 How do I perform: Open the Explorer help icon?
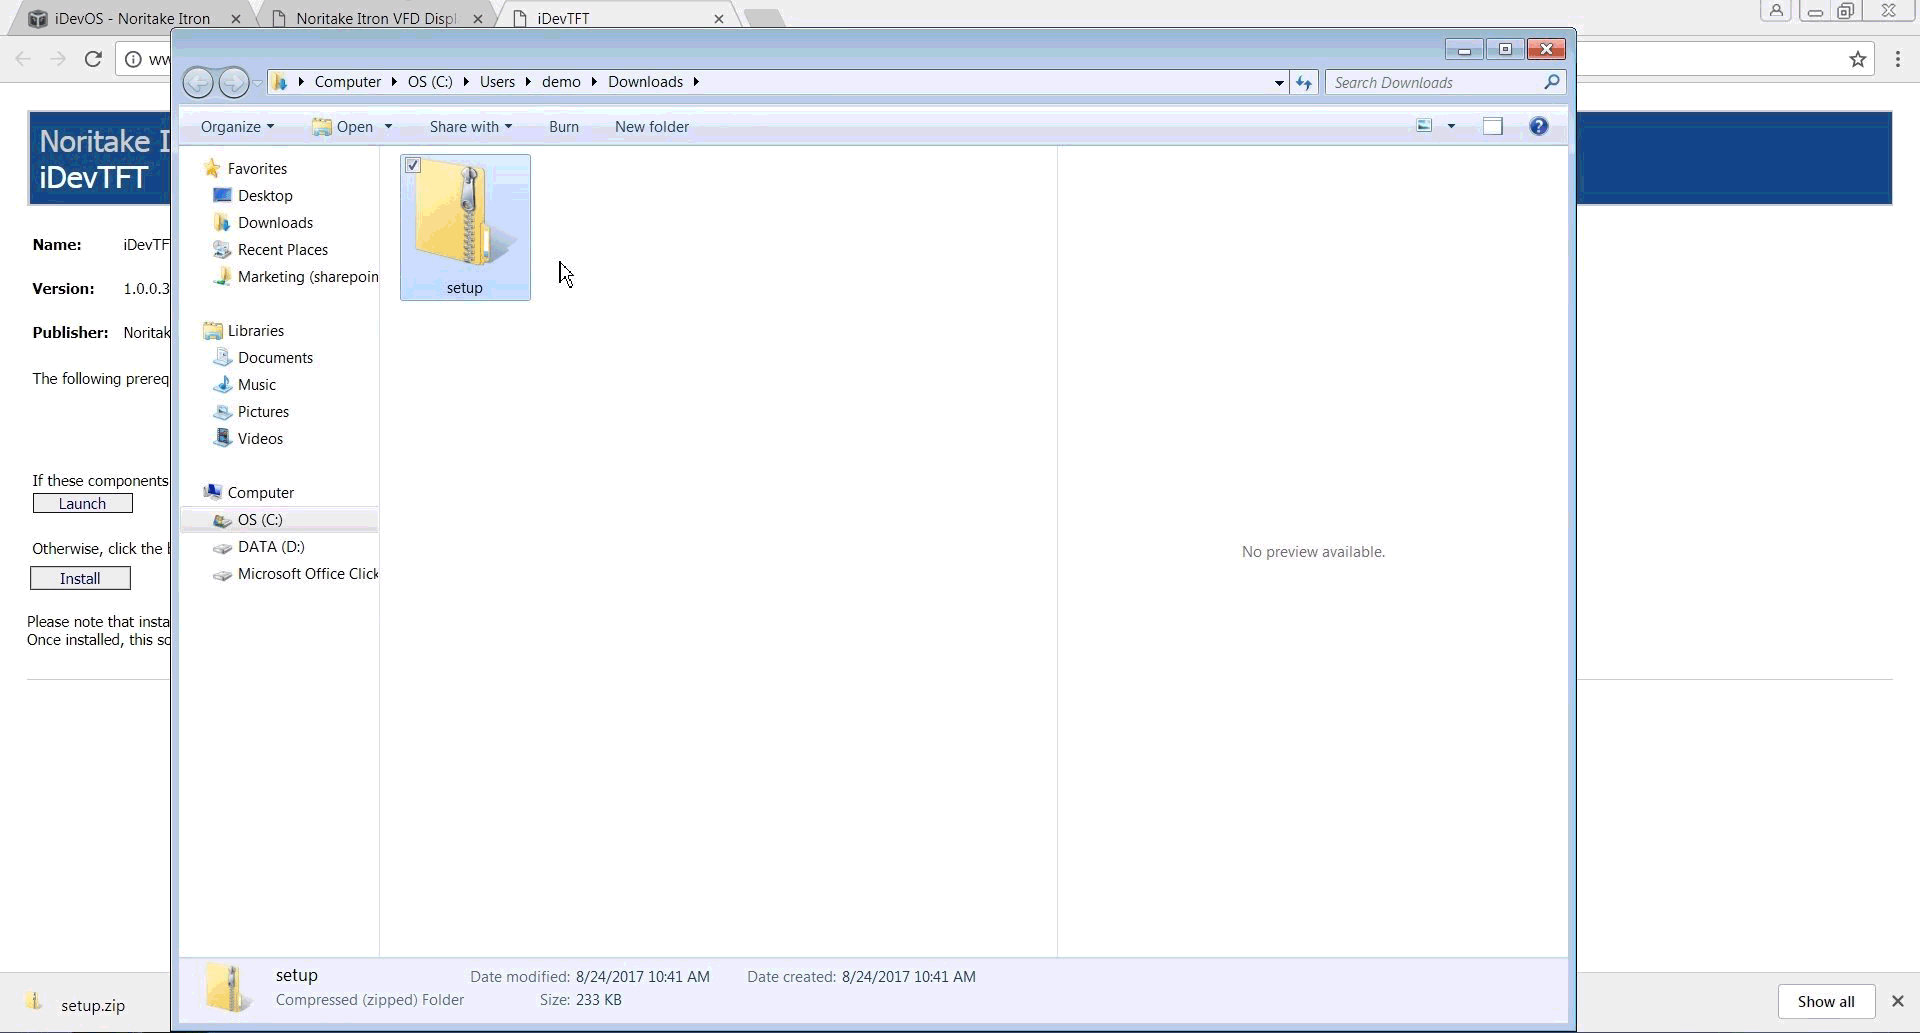click(x=1538, y=126)
